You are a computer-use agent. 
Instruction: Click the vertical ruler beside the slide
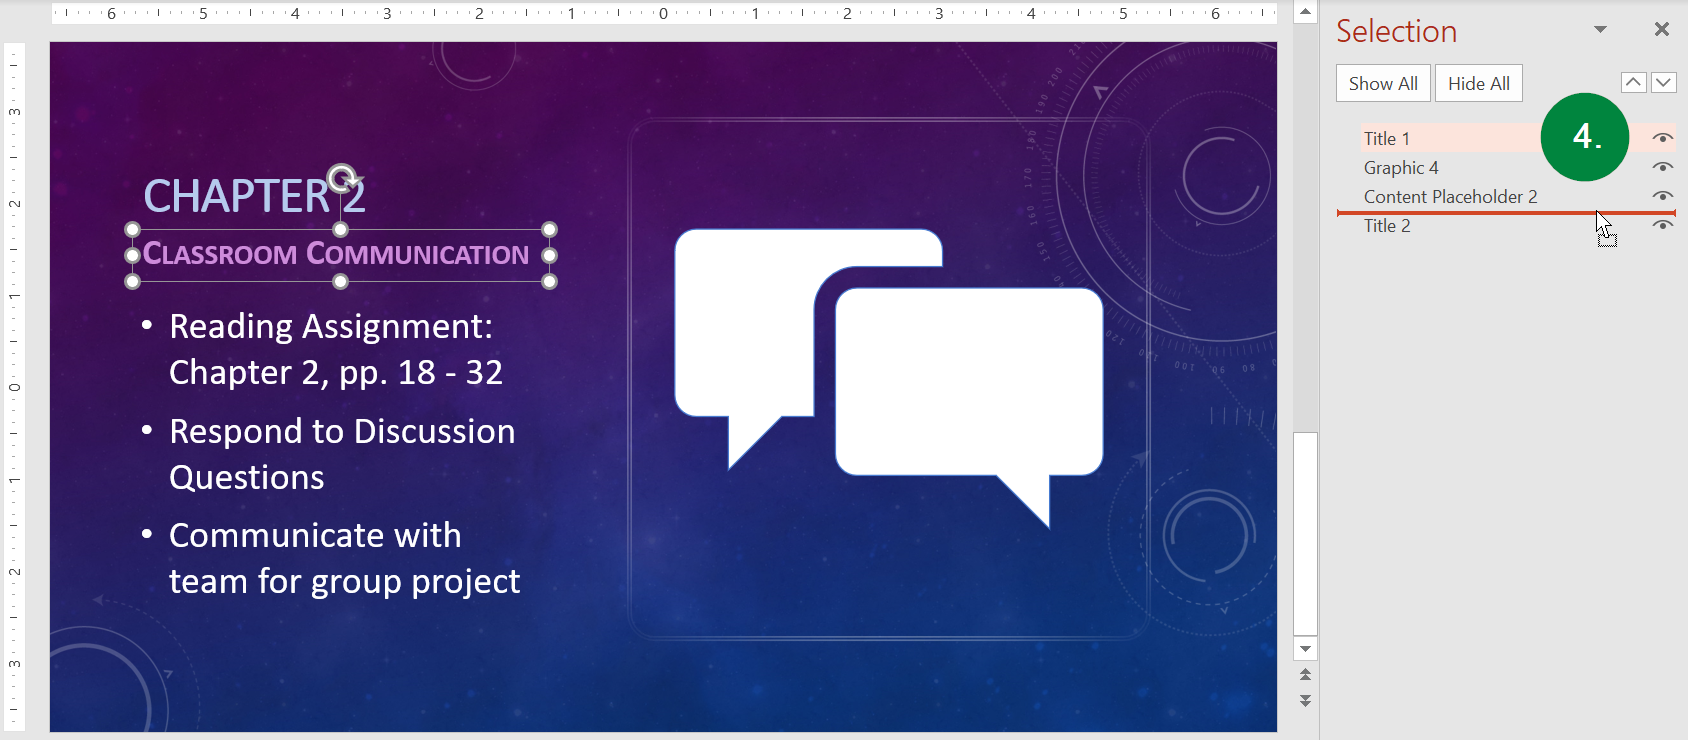pos(14,387)
